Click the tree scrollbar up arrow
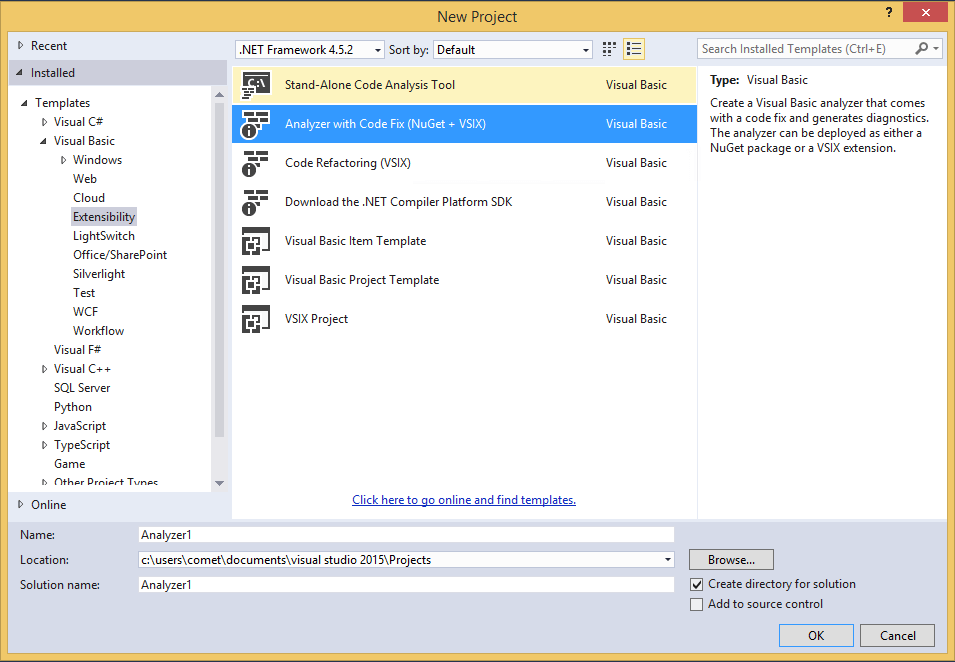Screen dimensions: 955x662 click(219, 94)
